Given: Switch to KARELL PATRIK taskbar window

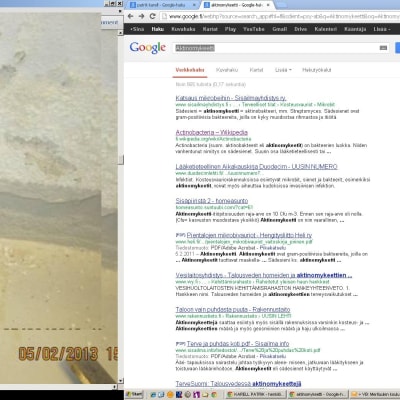Looking at the screenshot, I should [256, 395].
